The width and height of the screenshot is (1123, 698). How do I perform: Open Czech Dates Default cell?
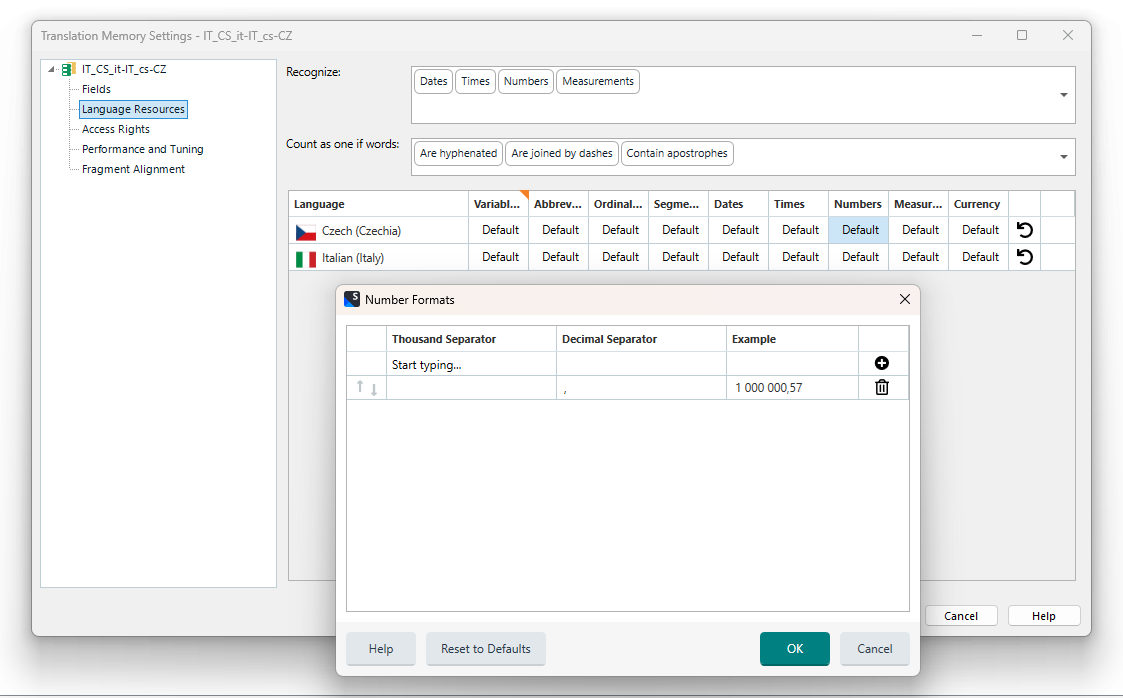[738, 230]
